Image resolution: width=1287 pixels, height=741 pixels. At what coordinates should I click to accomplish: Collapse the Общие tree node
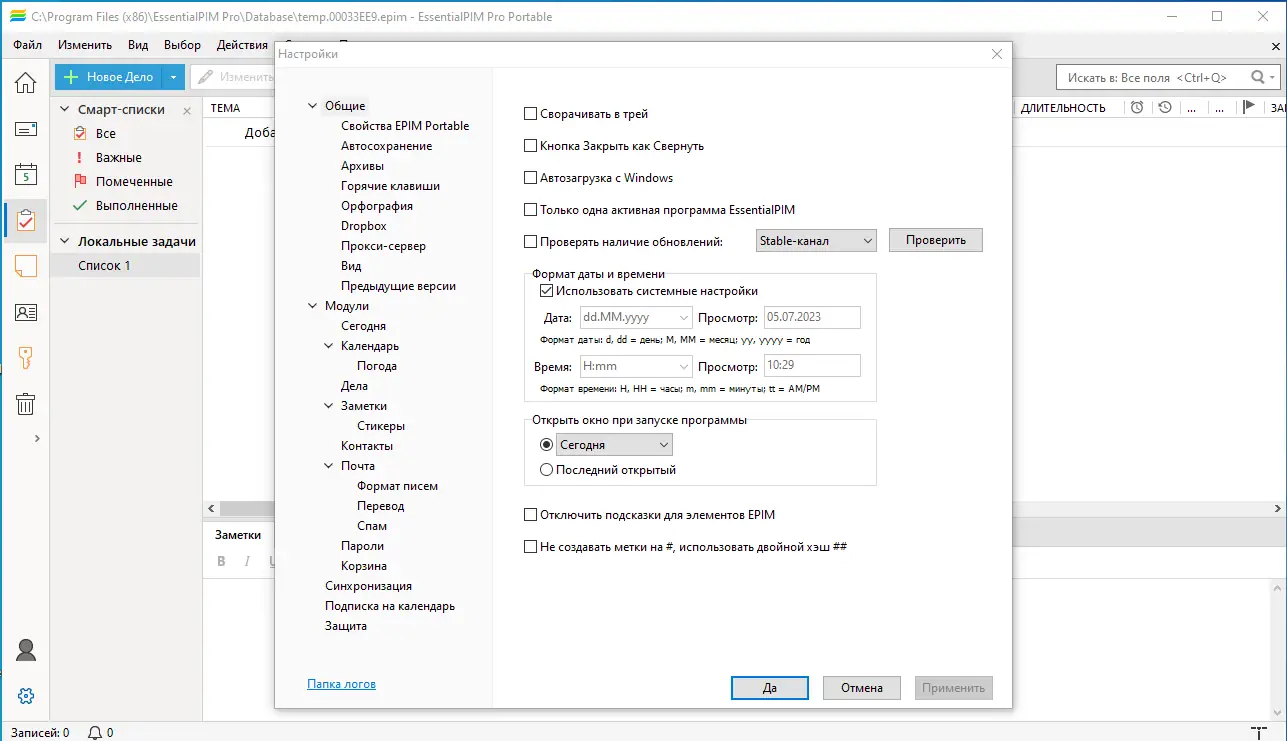(313, 106)
